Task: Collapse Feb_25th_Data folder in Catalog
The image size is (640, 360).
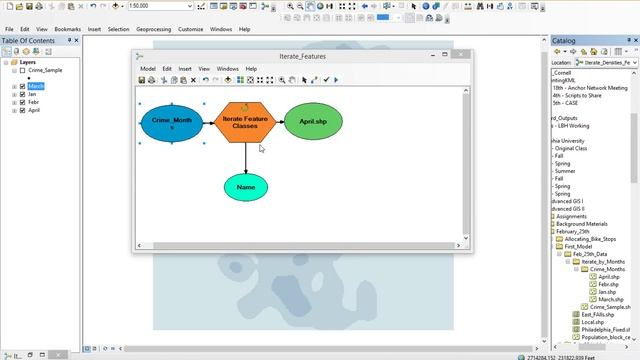Action: pyautogui.click(x=560, y=254)
